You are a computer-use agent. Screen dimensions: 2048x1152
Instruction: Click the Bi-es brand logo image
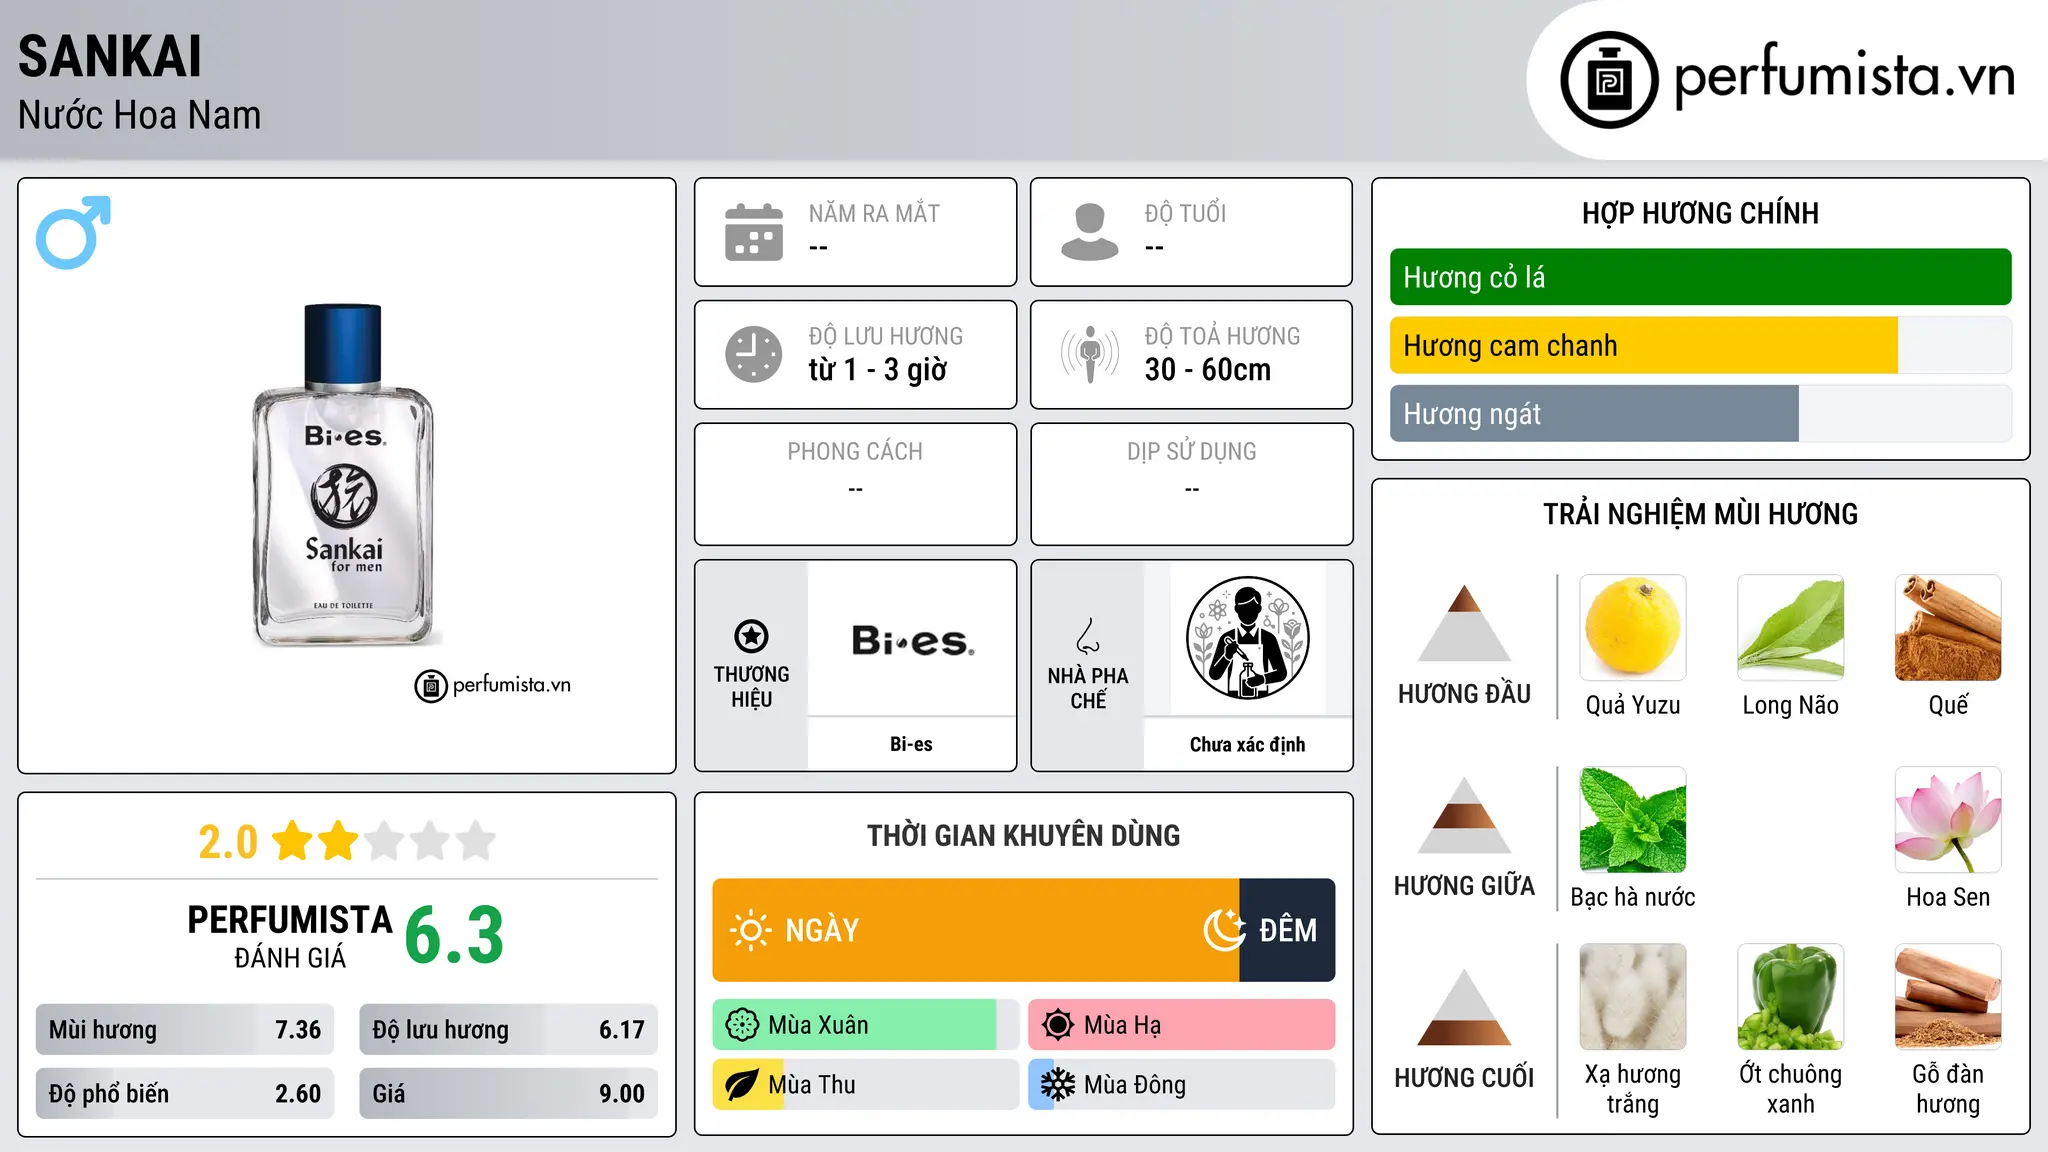click(912, 640)
